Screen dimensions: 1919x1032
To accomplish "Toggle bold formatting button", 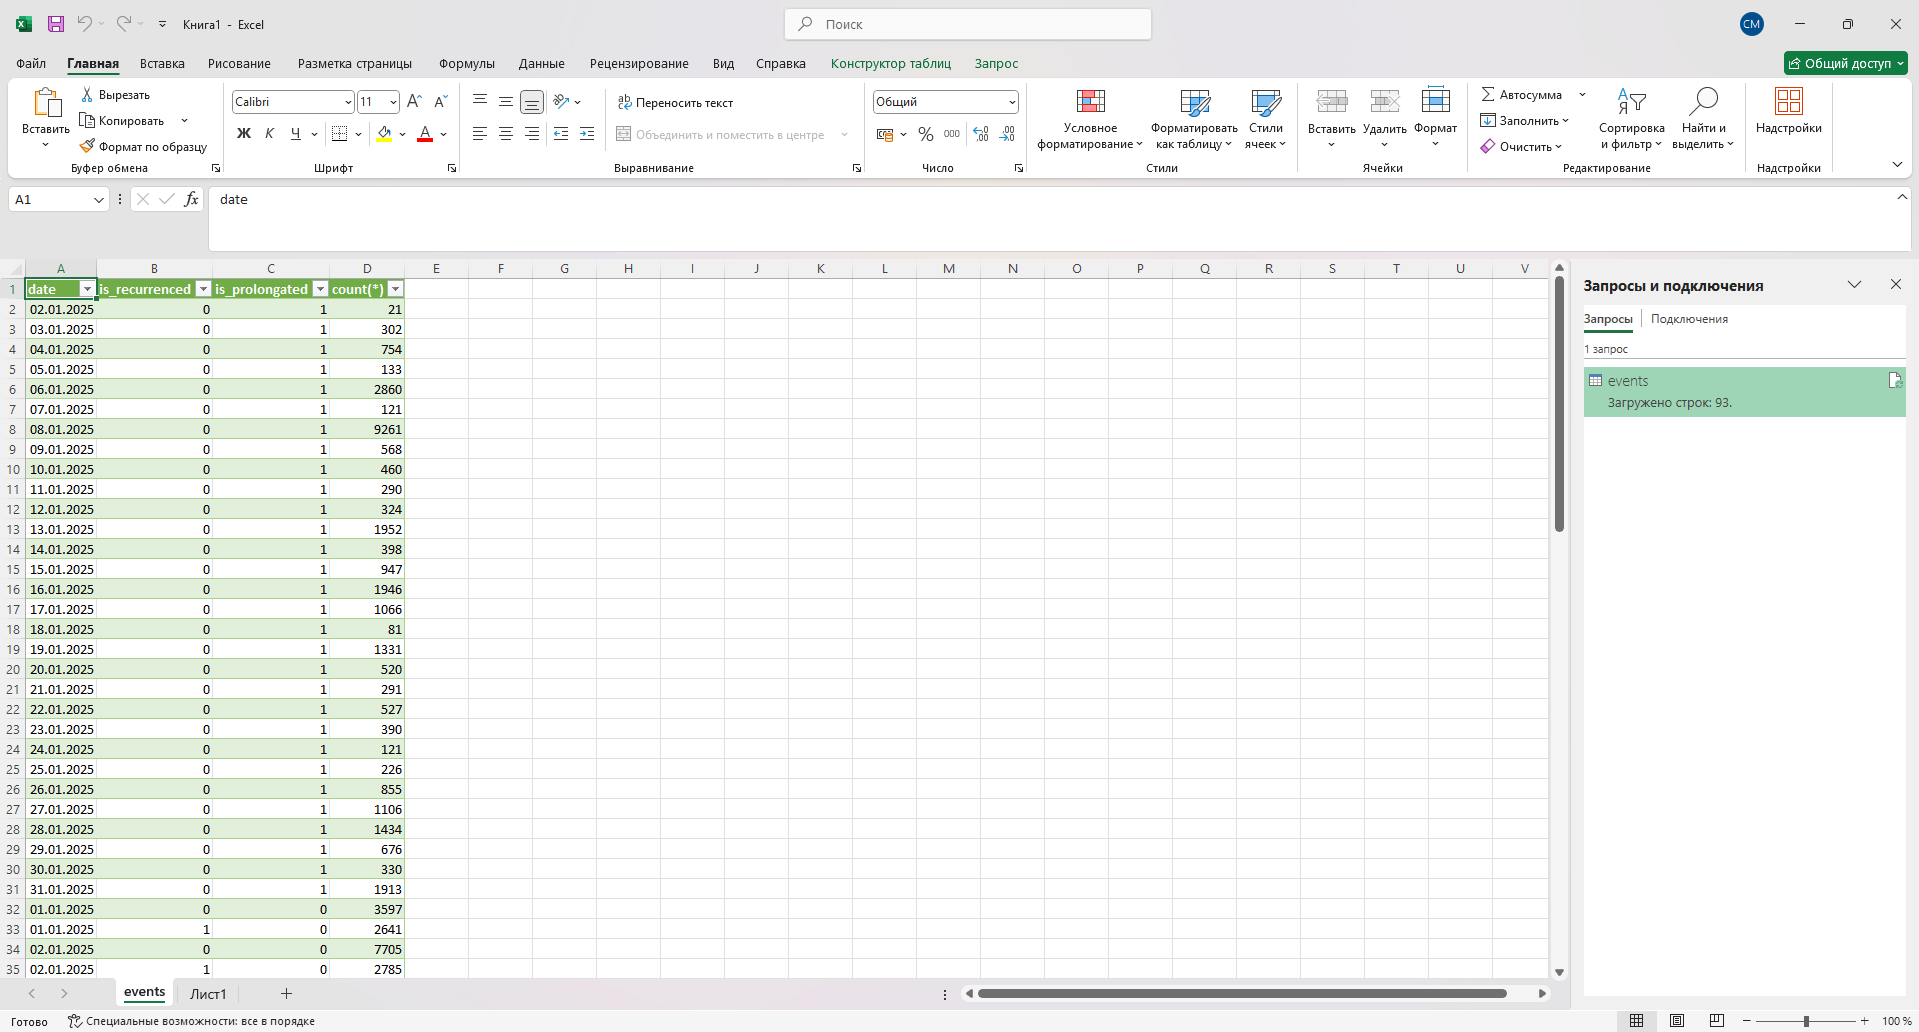I will click(x=243, y=134).
